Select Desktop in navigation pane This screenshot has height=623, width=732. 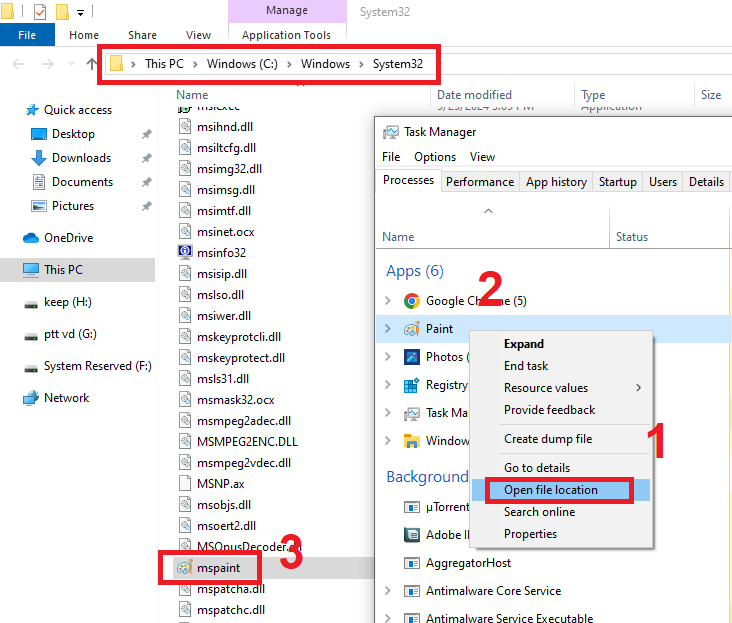coord(73,134)
